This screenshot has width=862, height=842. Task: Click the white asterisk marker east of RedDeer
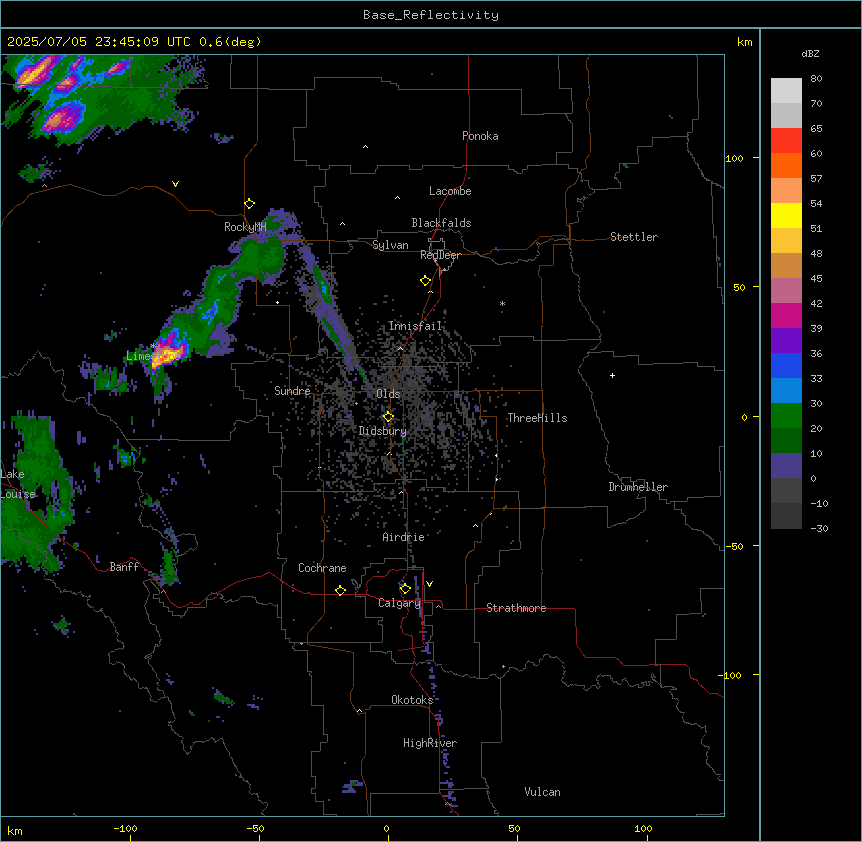coord(502,303)
